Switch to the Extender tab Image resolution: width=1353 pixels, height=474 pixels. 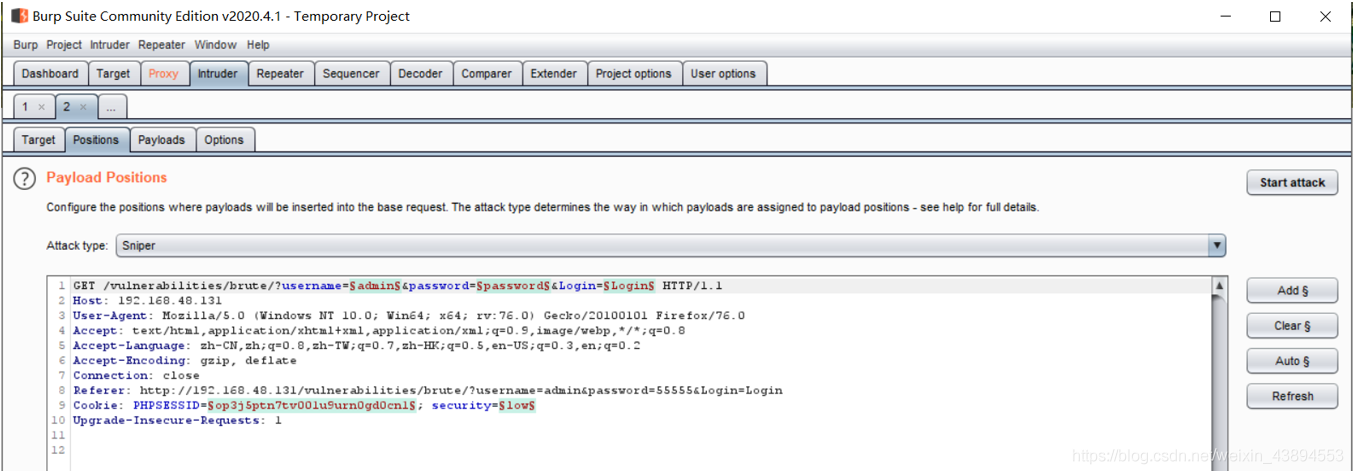554,74
